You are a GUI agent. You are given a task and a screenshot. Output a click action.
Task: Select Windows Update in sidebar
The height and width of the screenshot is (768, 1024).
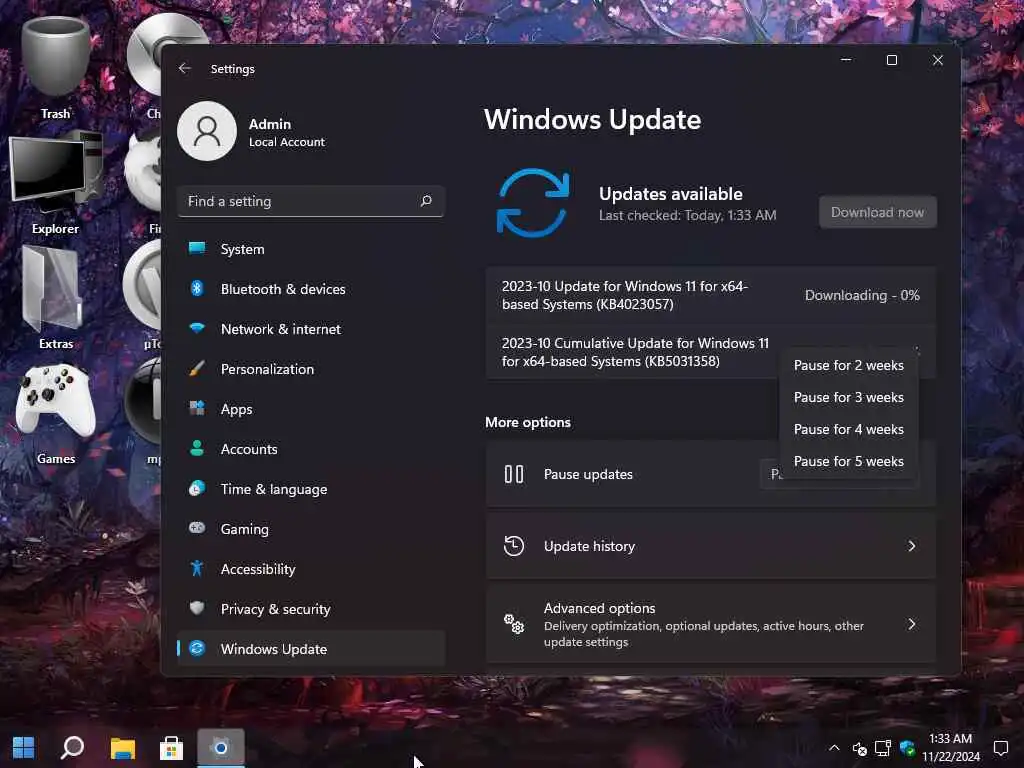(x=311, y=649)
